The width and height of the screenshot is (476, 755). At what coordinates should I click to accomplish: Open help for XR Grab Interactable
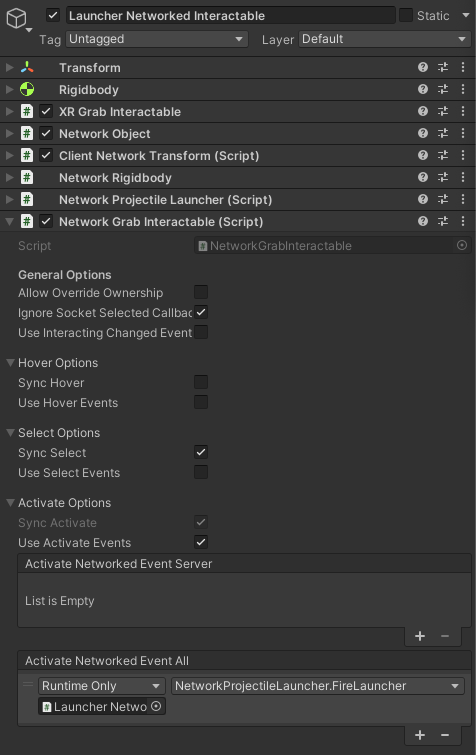tap(423, 111)
